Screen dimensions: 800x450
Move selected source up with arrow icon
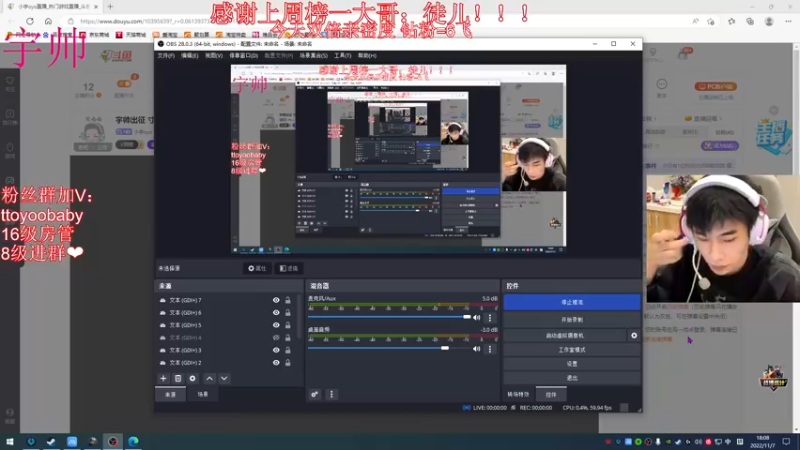click(x=210, y=379)
